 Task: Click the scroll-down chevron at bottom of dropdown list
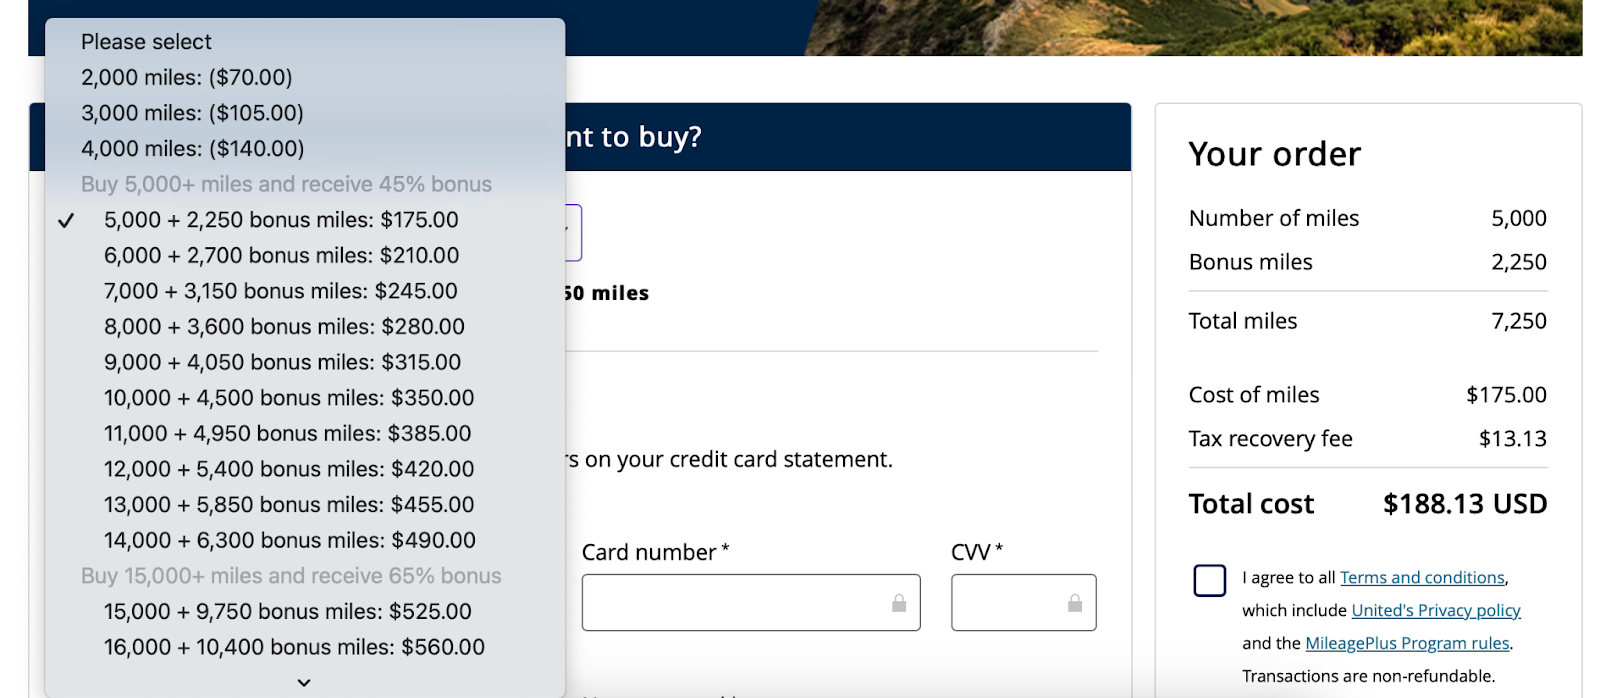coord(304,682)
